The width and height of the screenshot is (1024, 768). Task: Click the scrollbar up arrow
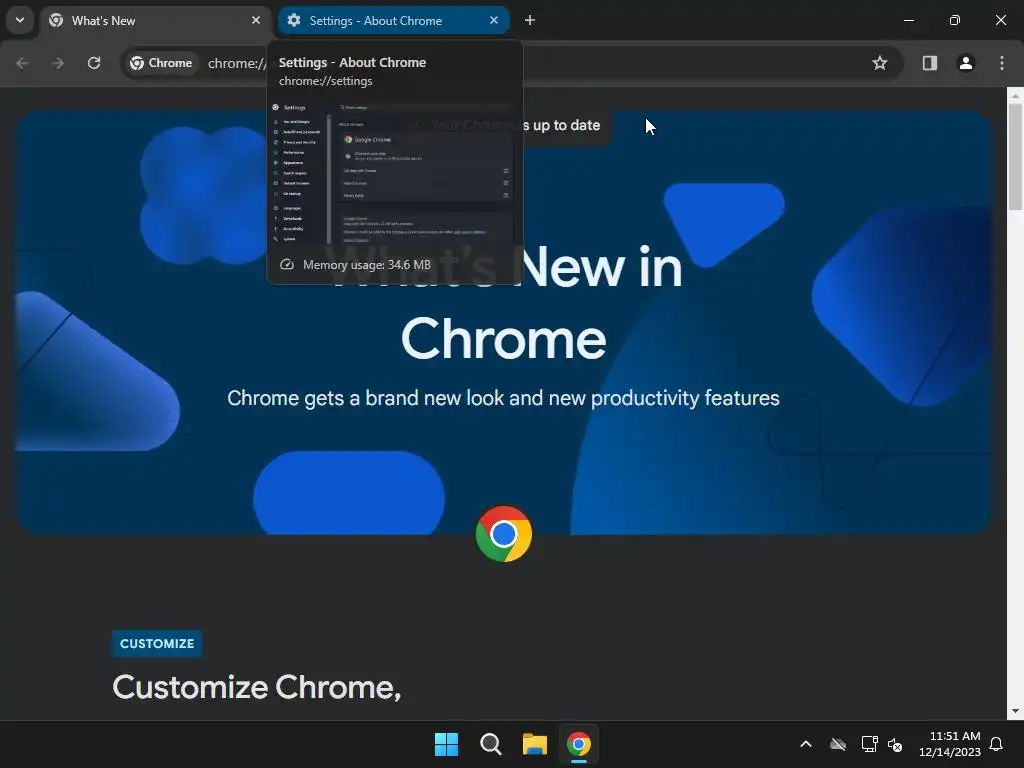(1015, 95)
